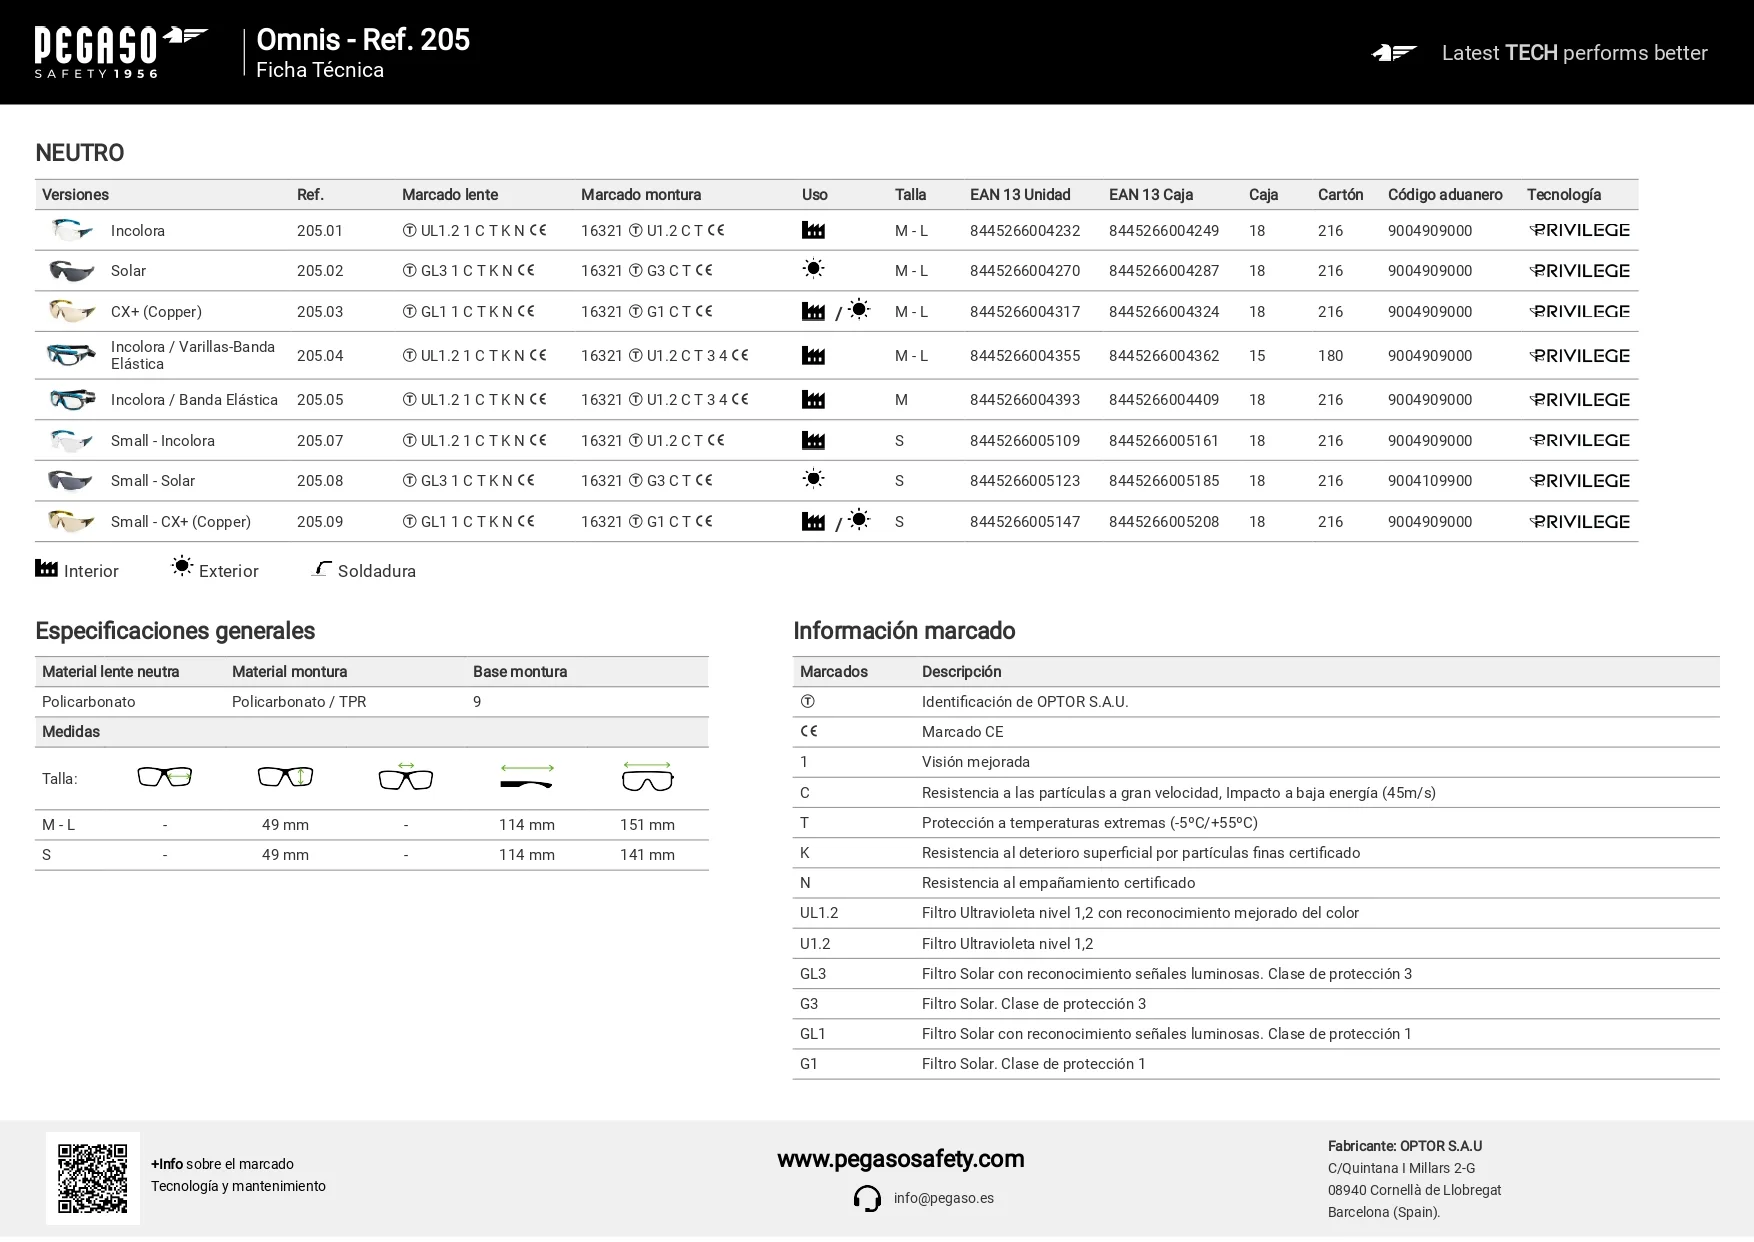Click the headset support icon
Viewport: 1754px width, 1242px height.
pyautogui.click(x=867, y=1198)
